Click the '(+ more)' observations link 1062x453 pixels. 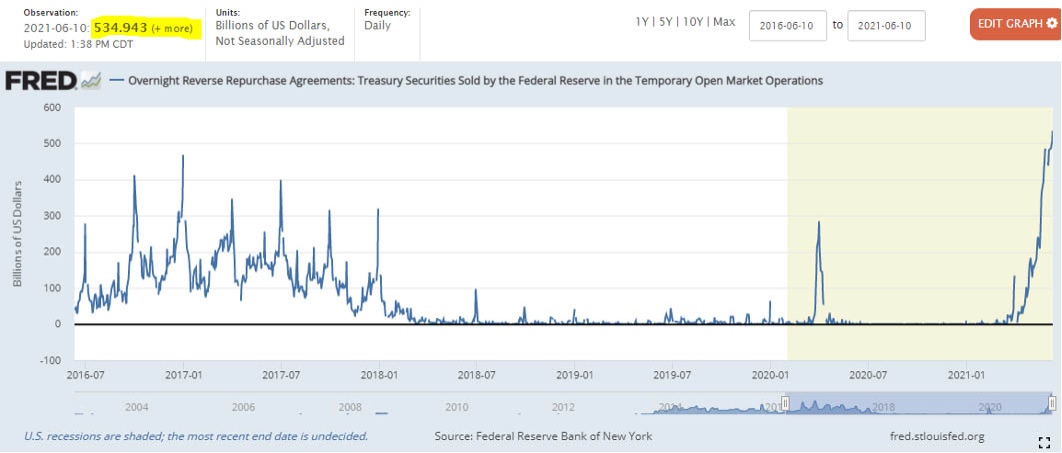172,28
